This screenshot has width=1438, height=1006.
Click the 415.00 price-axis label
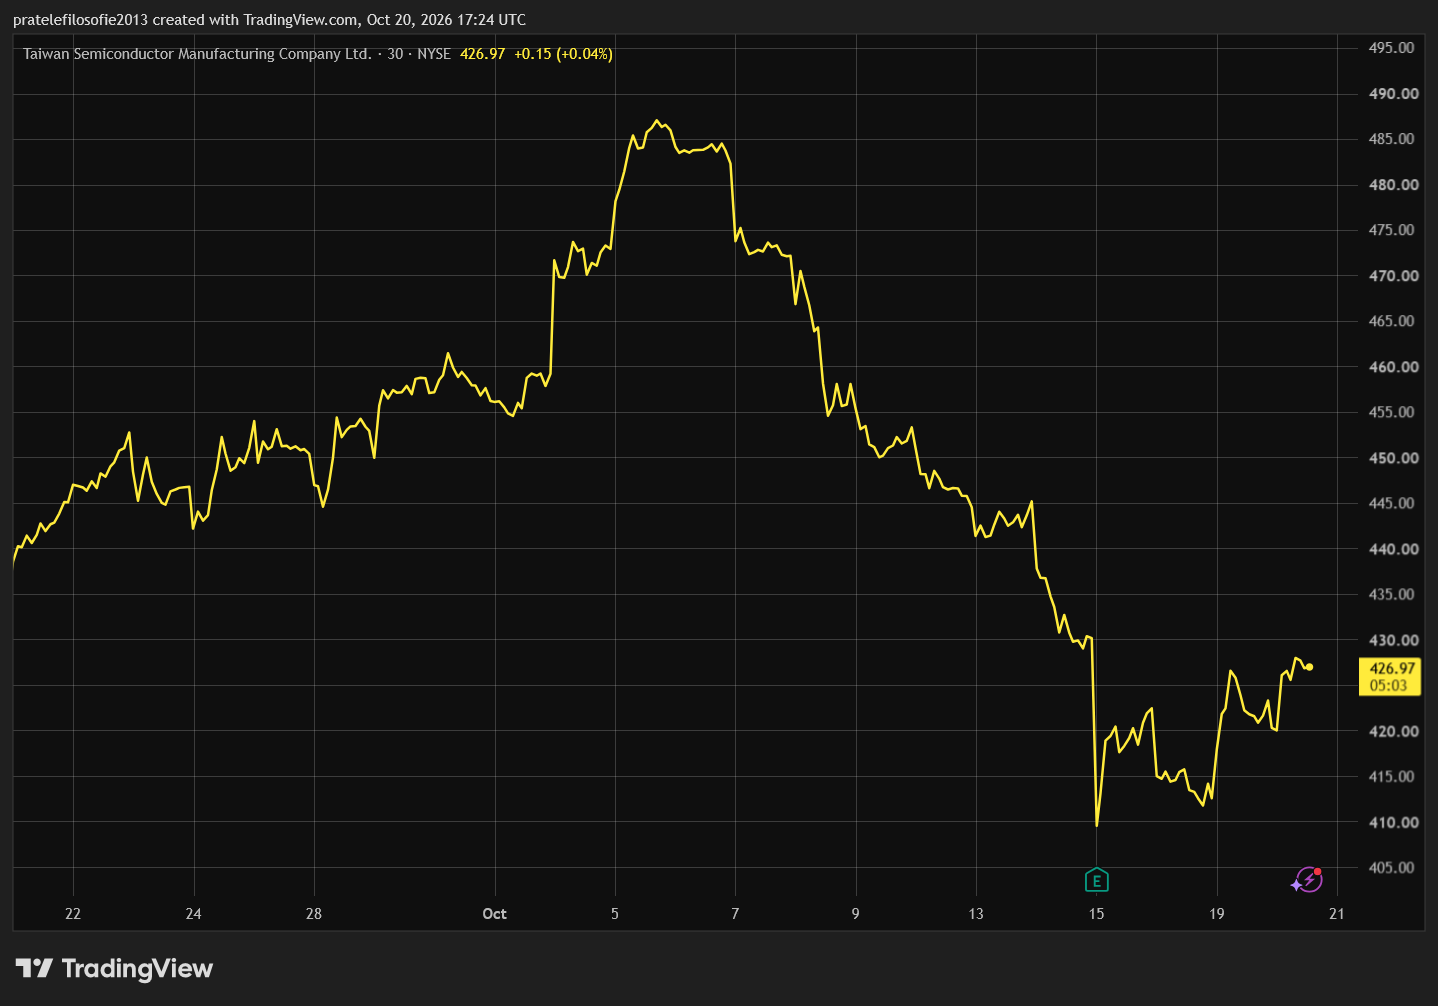coord(1392,776)
